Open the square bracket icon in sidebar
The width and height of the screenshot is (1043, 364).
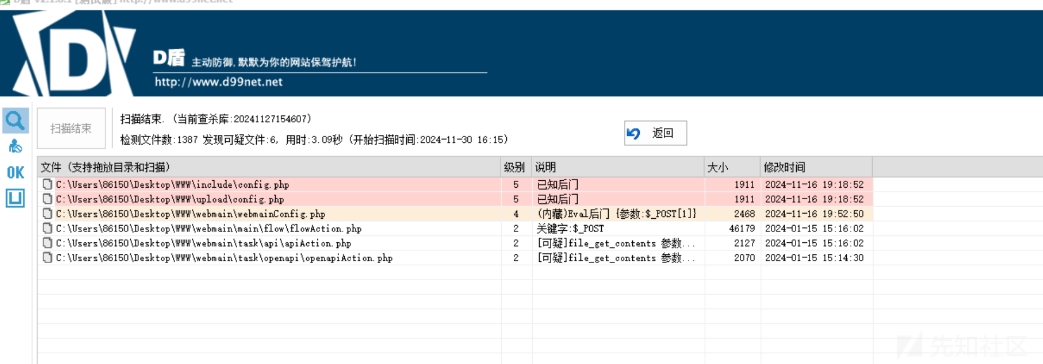pyautogui.click(x=15, y=198)
